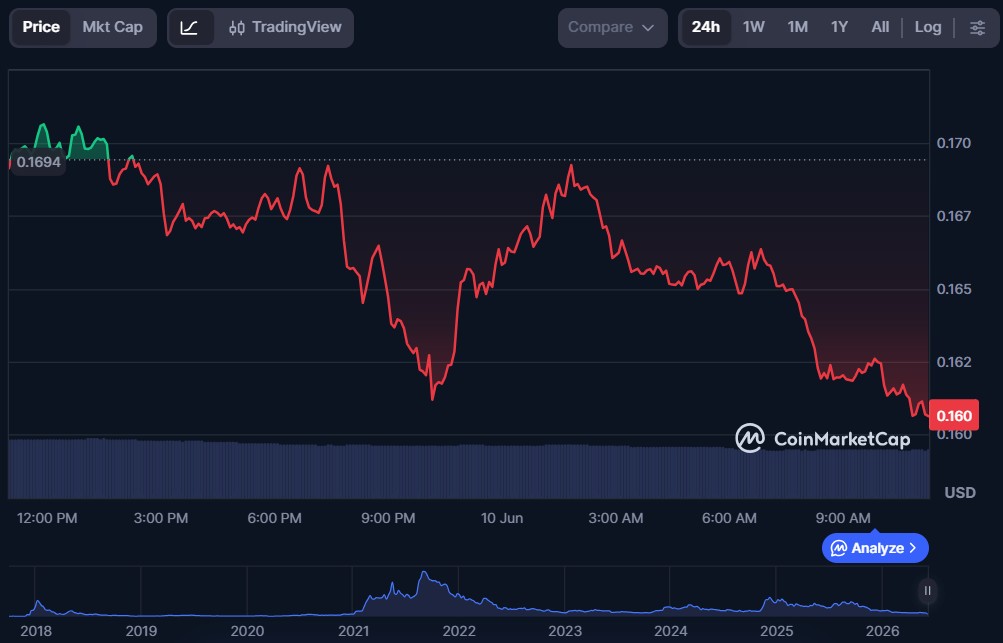
Task: Click 2020 on the history timeline
Action: tap(248, 631)
